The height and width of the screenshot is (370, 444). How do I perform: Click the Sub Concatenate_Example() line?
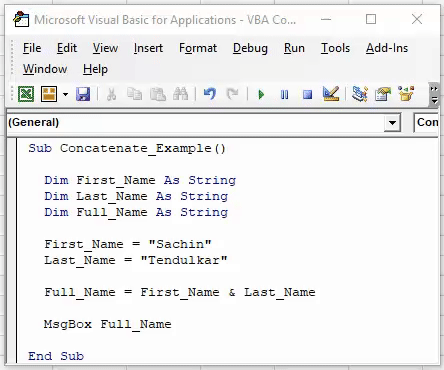[x=127, y=148]
